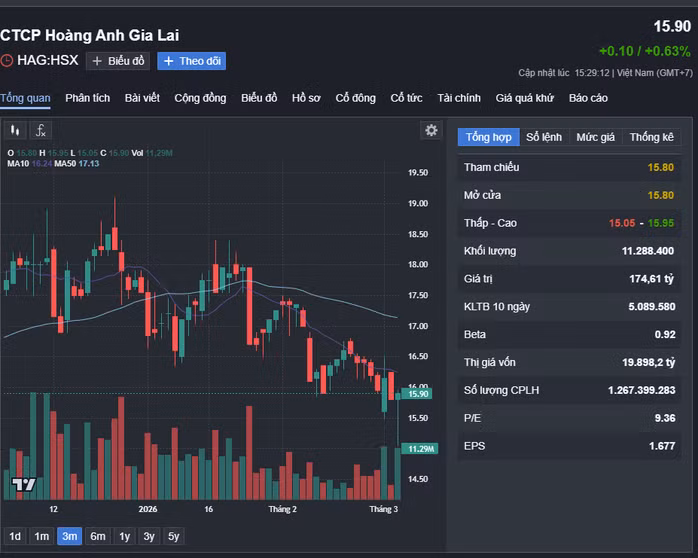
Task: Click the EPS 1.677 row
Action: [x=569, y=446]
